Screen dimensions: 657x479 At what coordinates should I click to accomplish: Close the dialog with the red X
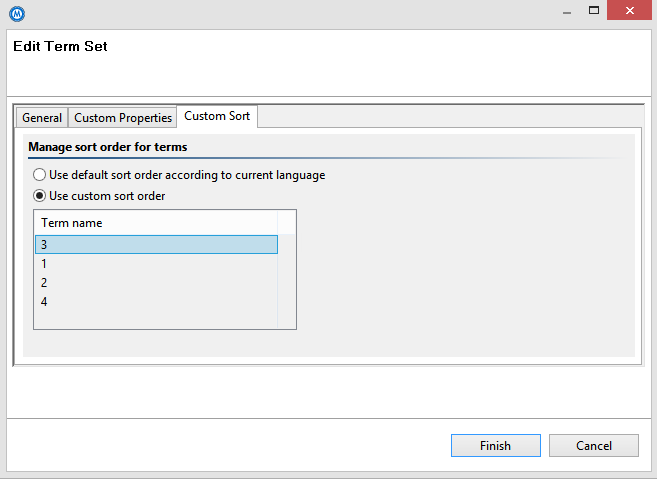tap(630, 11)
